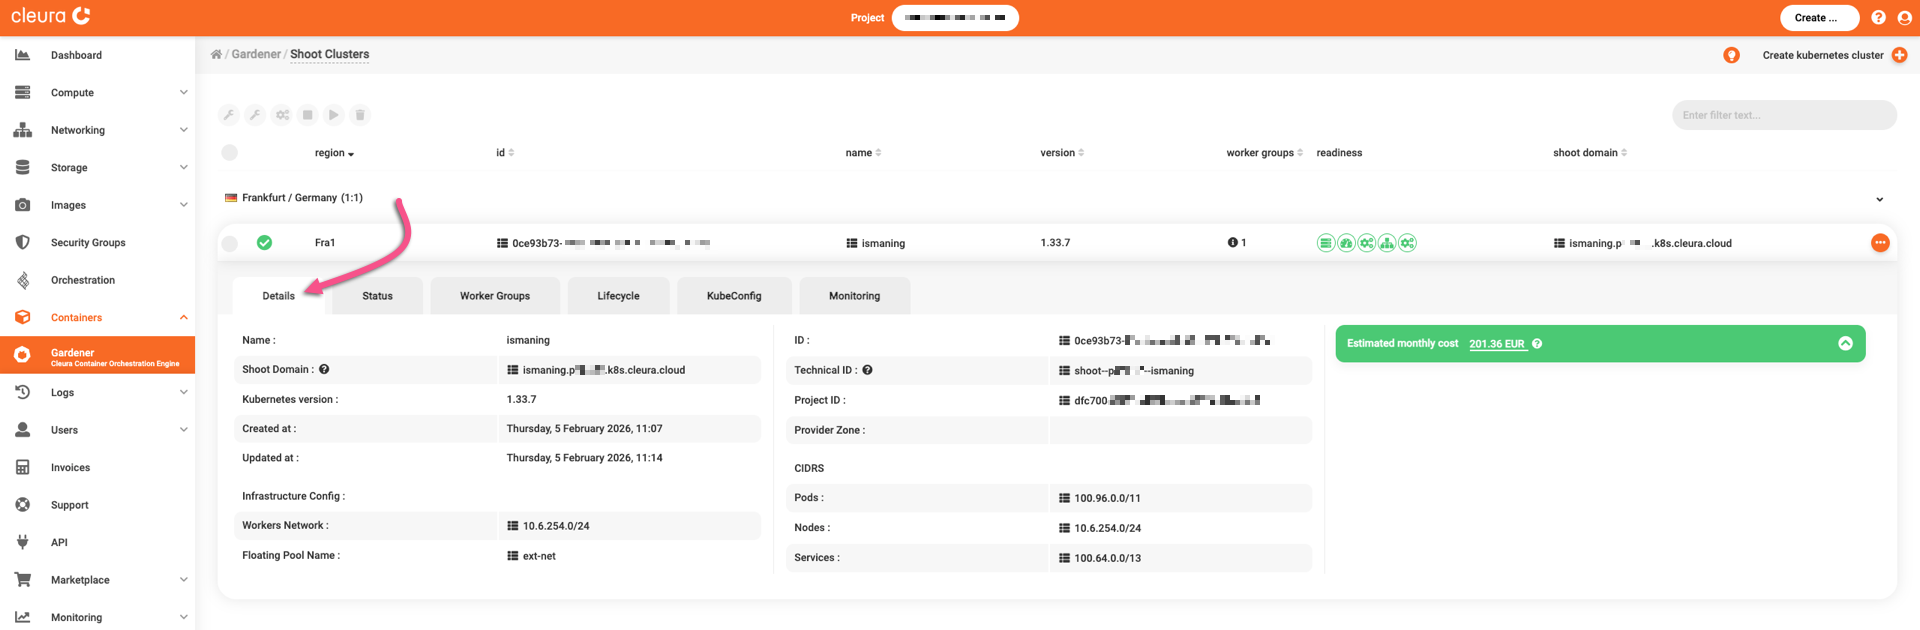This screenshot has height=630, width=1920.
Task: Open the KubeConfig tab
Action: (x=734, y=296)
